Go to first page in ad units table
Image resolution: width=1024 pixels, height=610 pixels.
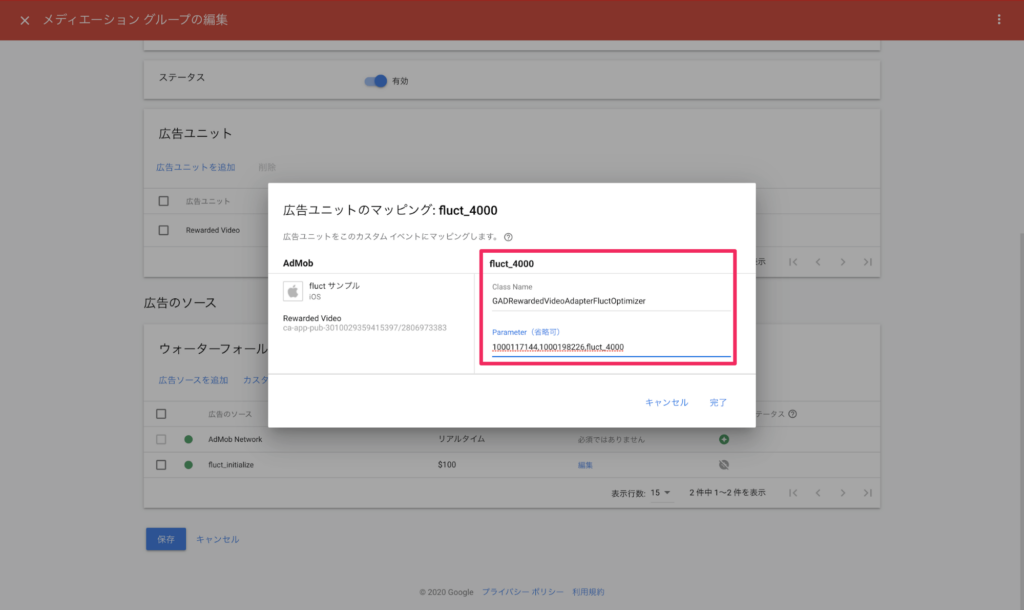(x=793, y=262)
